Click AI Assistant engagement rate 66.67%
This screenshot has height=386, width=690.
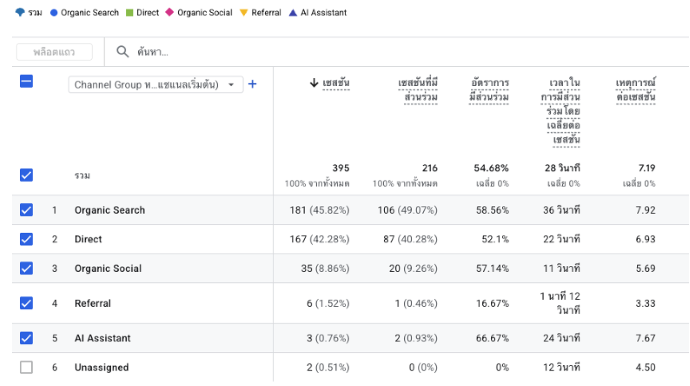coord(492,338)
